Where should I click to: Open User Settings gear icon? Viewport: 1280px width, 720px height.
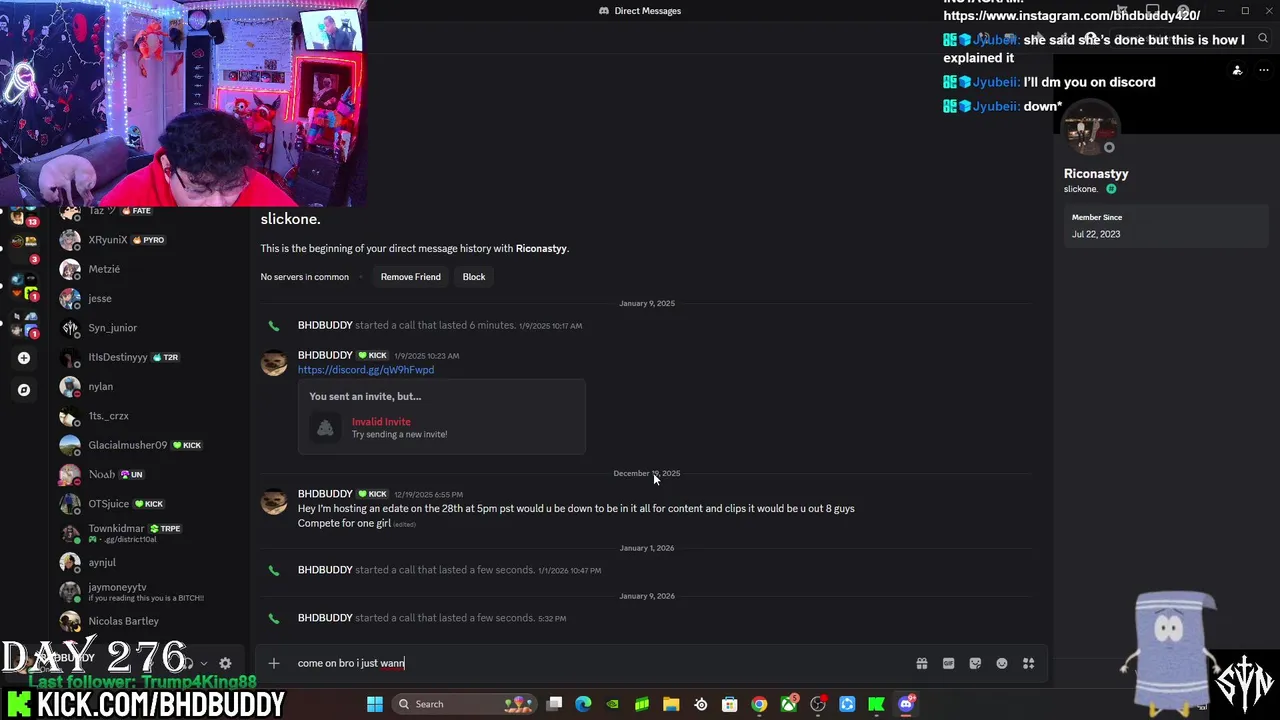click(225, 663)
